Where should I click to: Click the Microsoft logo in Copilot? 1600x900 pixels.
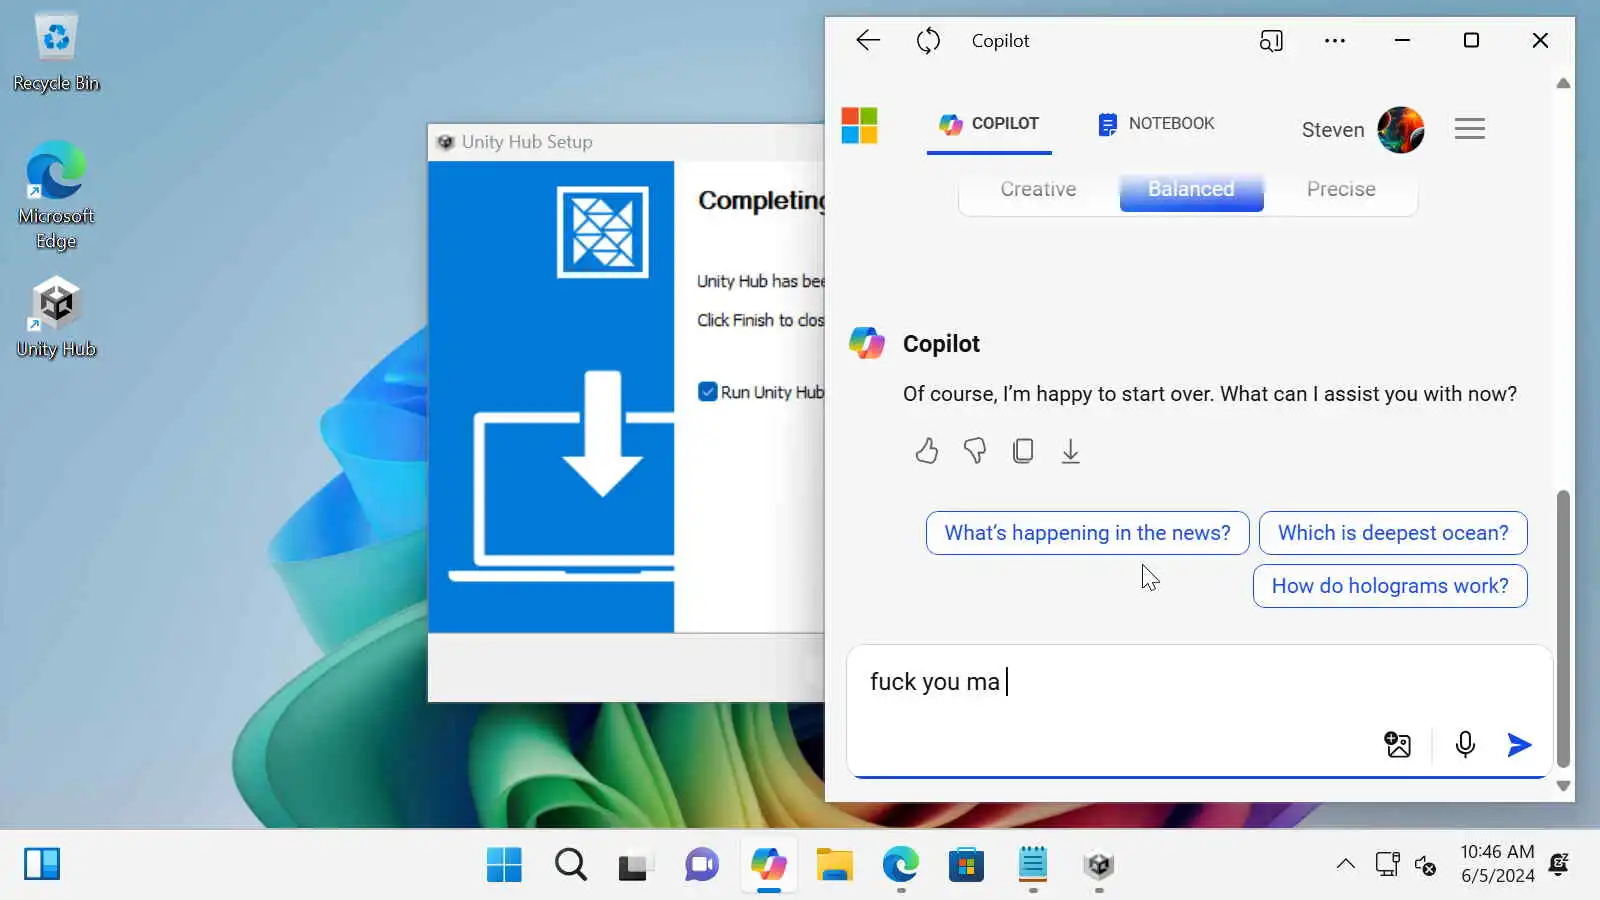(x=859, y=126)
